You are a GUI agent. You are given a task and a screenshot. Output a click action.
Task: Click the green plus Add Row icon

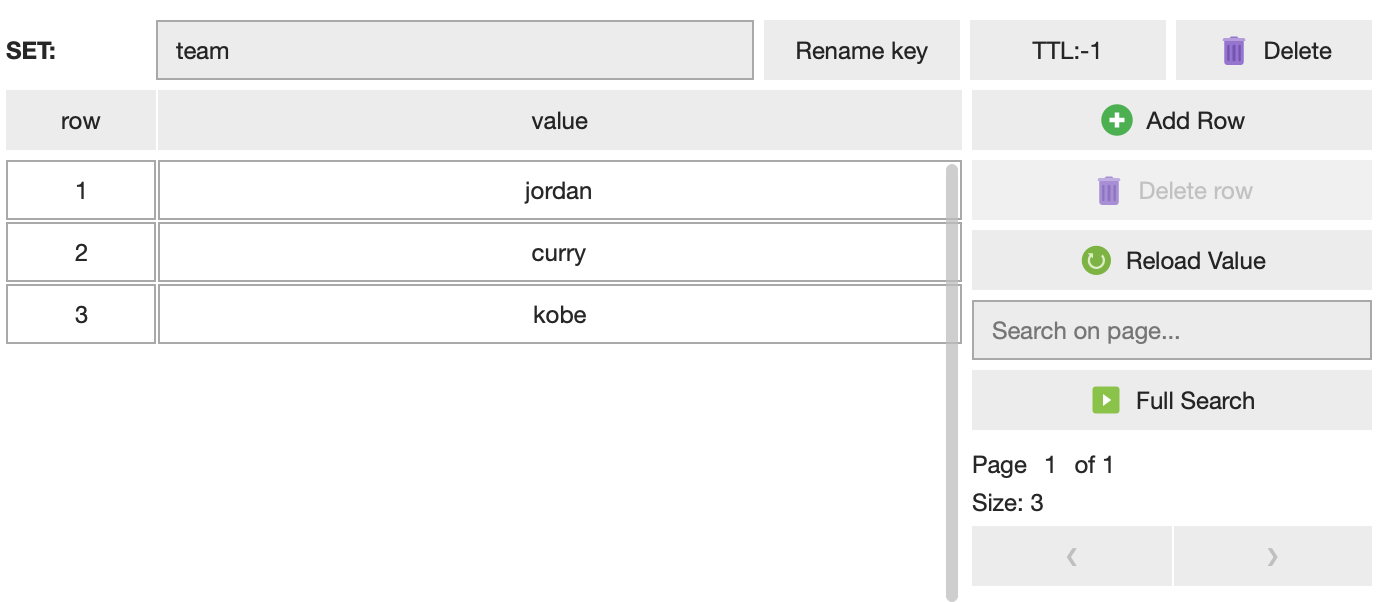pyautogui.click(x=1116, y=121)
